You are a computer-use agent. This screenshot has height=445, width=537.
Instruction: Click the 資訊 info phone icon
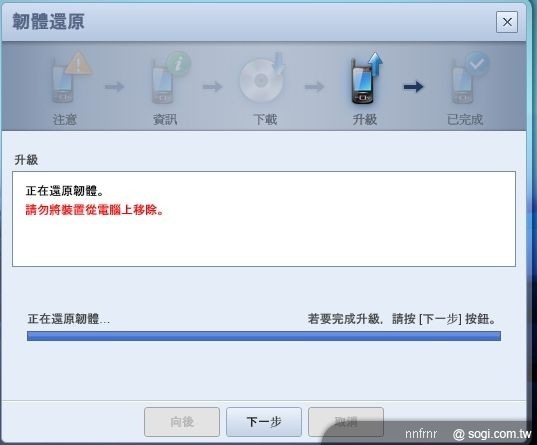171,78
